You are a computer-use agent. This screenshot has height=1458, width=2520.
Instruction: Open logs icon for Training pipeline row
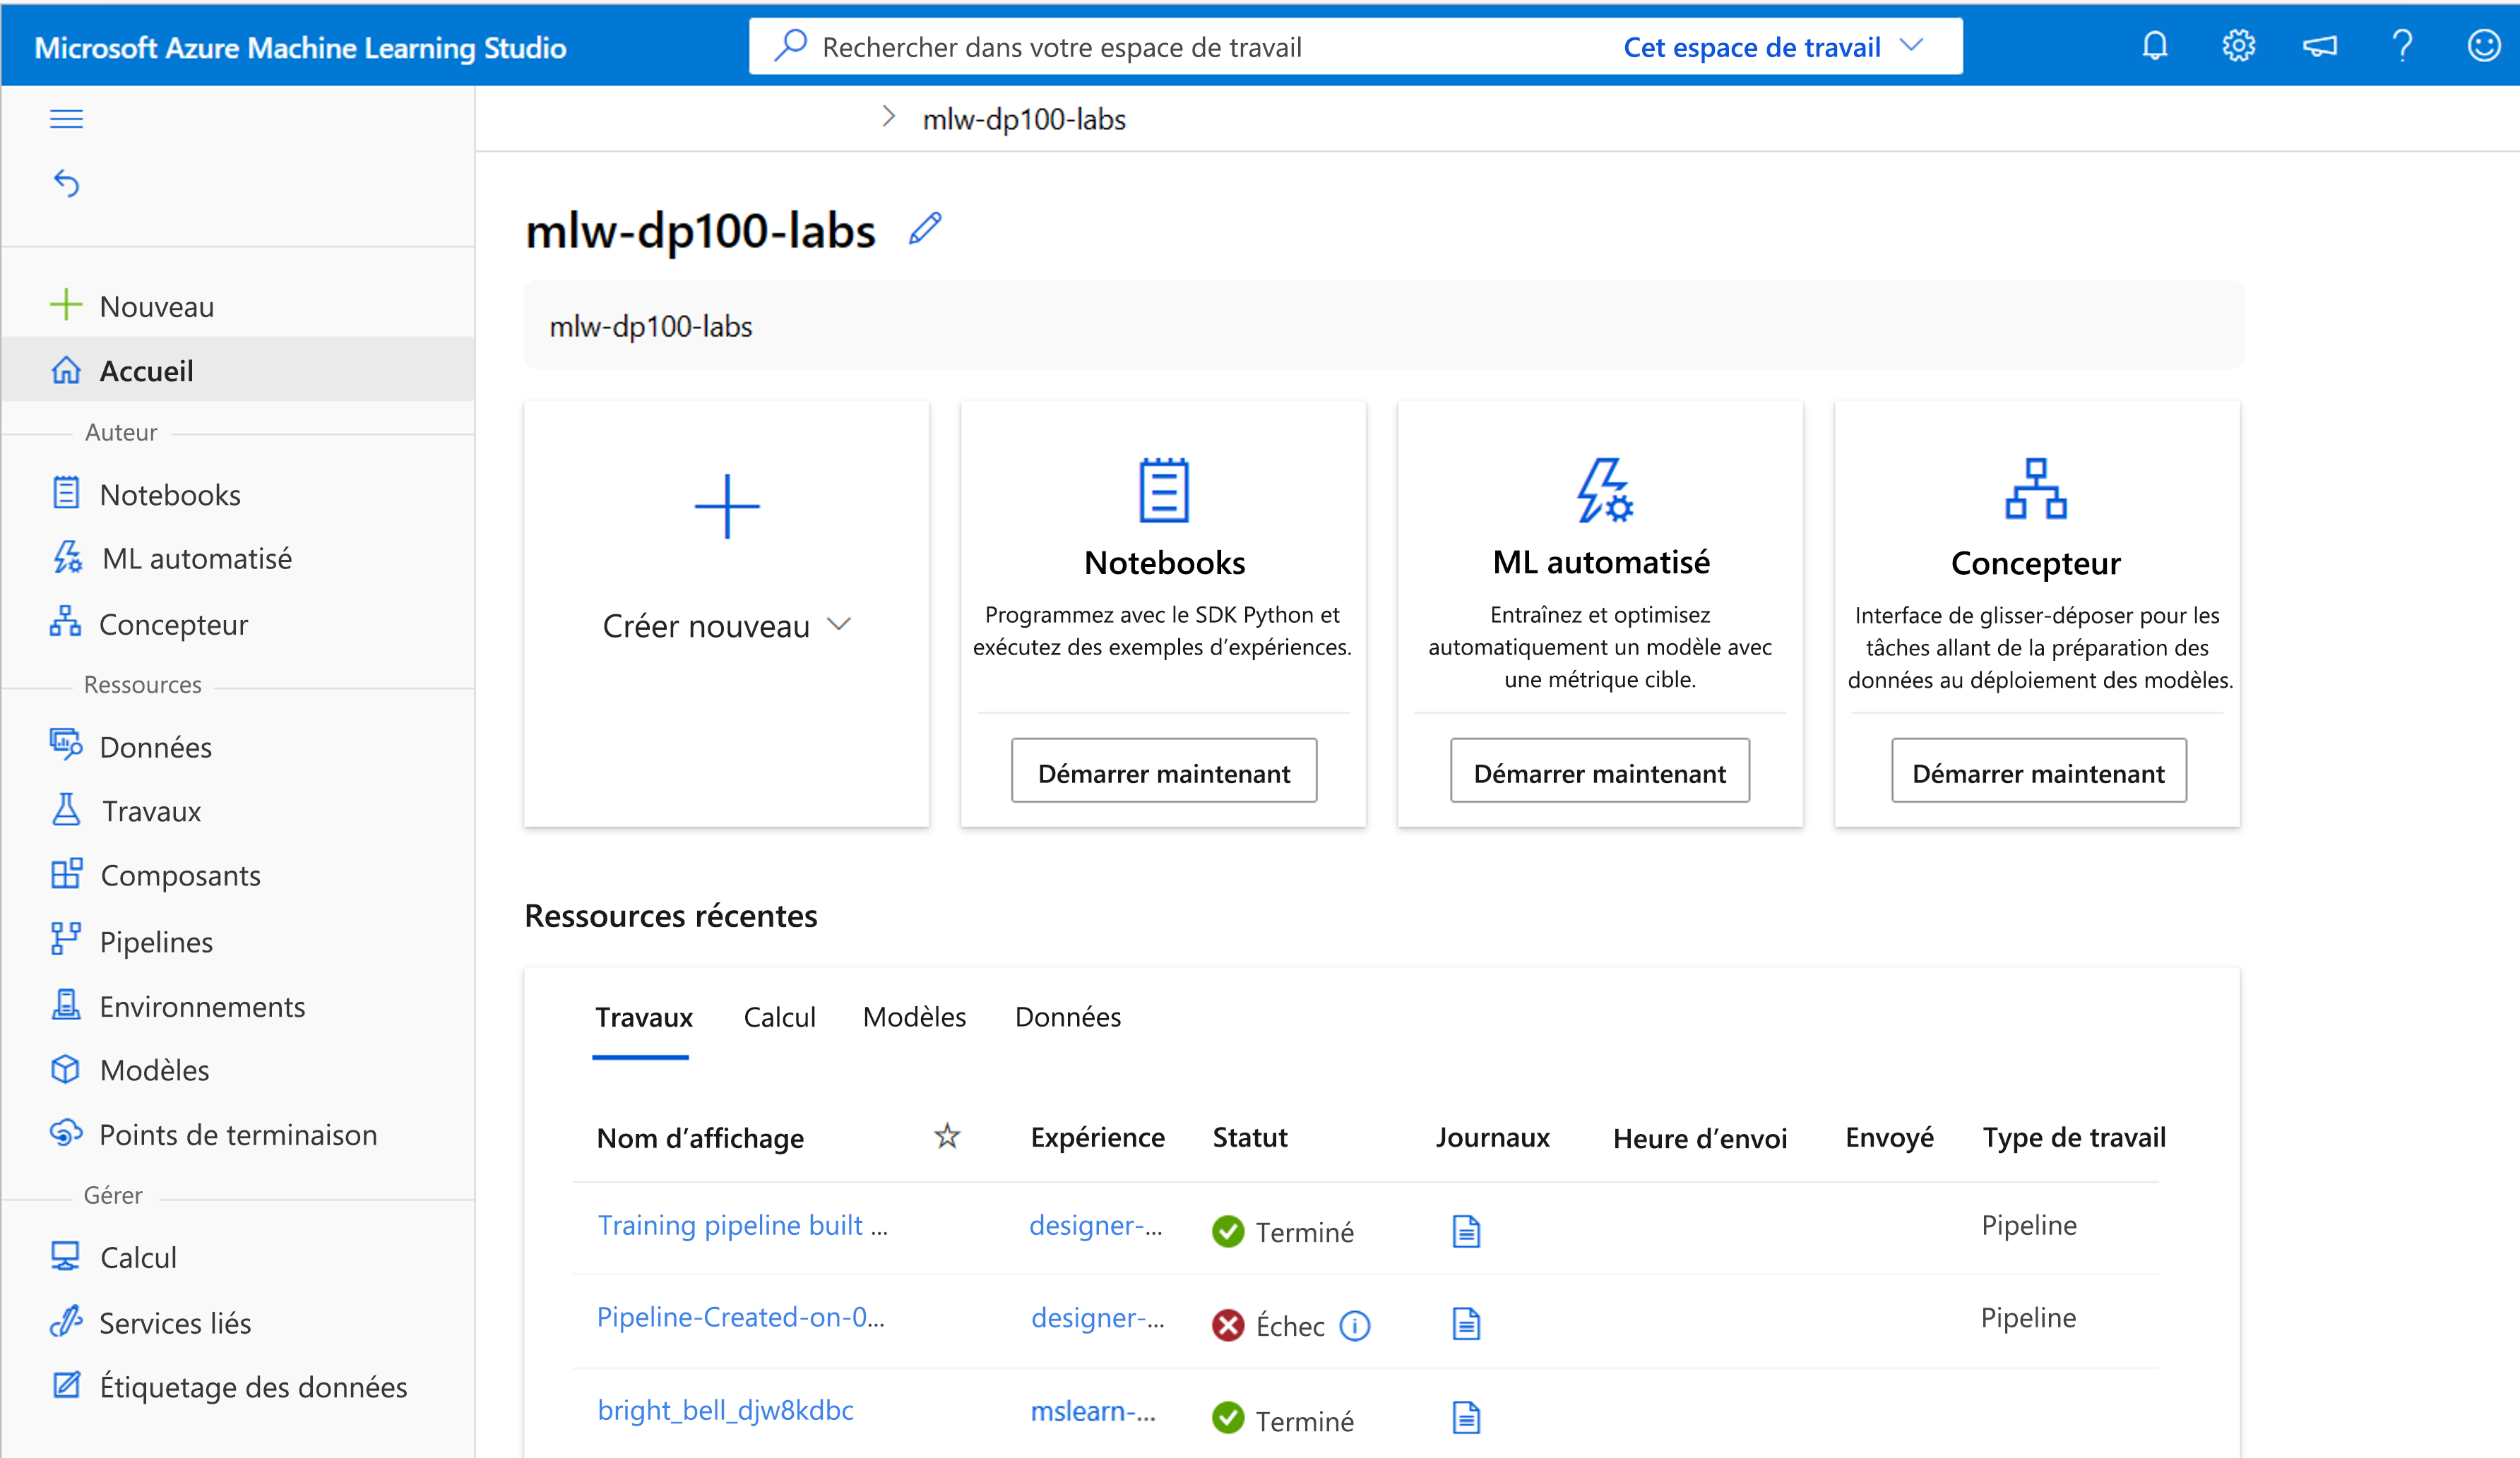coord(1466,1231)
